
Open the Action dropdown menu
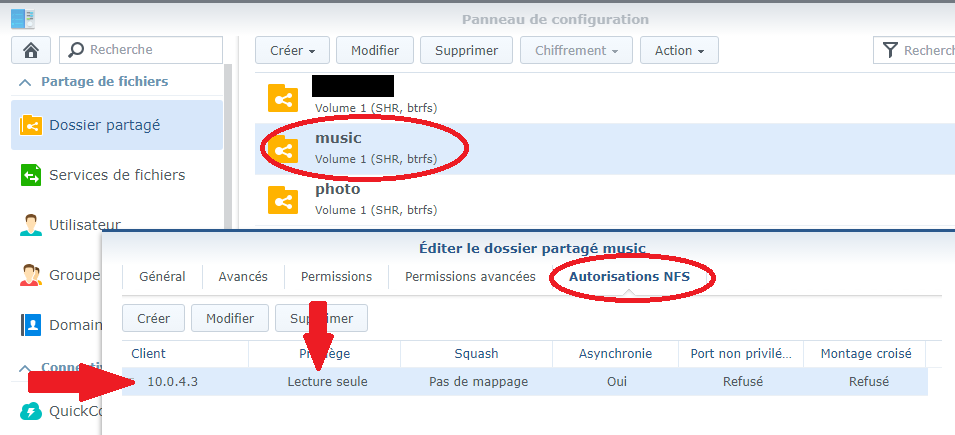[x=679, y=51]
